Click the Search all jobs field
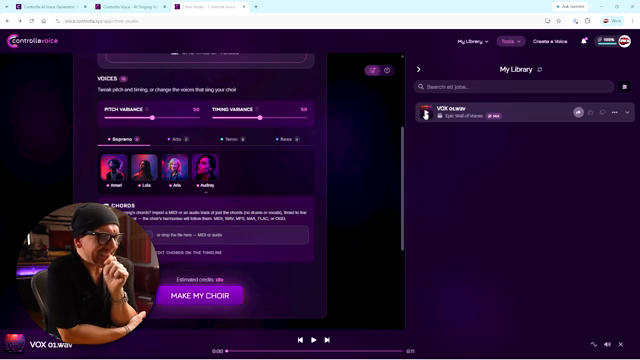 pyautogui.click(x=513, y=87)
